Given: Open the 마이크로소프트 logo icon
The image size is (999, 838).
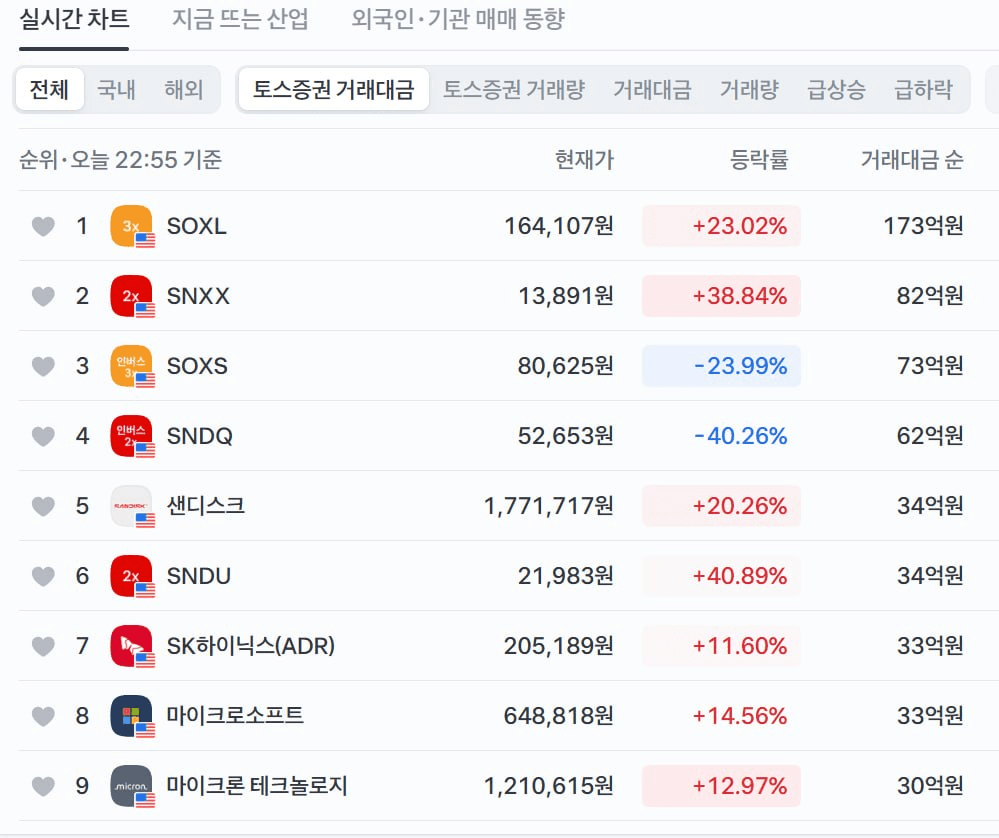Looking at the screenshot, I should pos(132,716).
